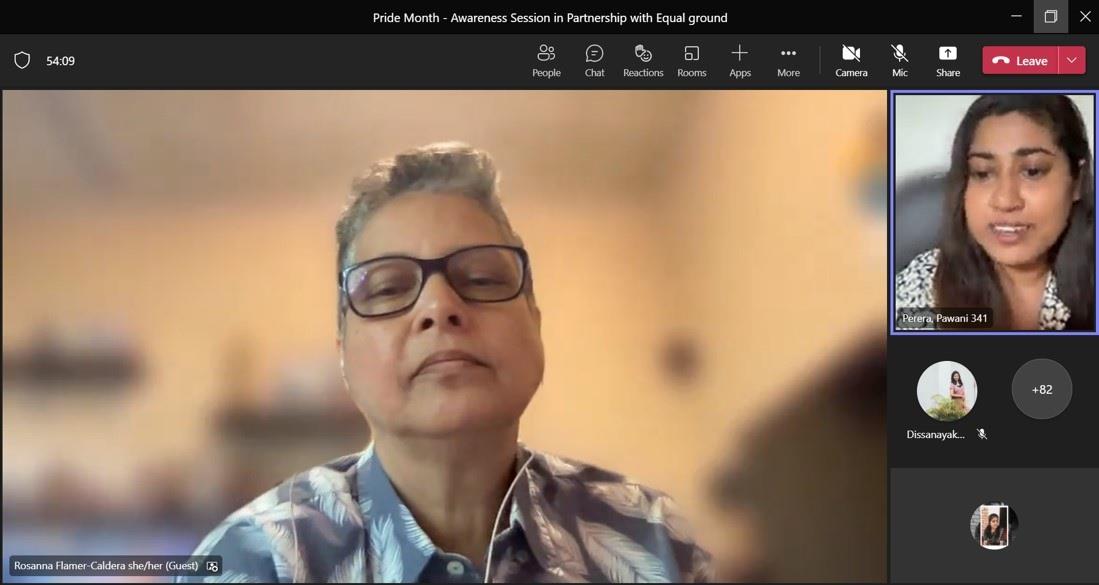1099x585 pixels.
Task: Toggle the Camera on
Action: (x=851, y=60)
